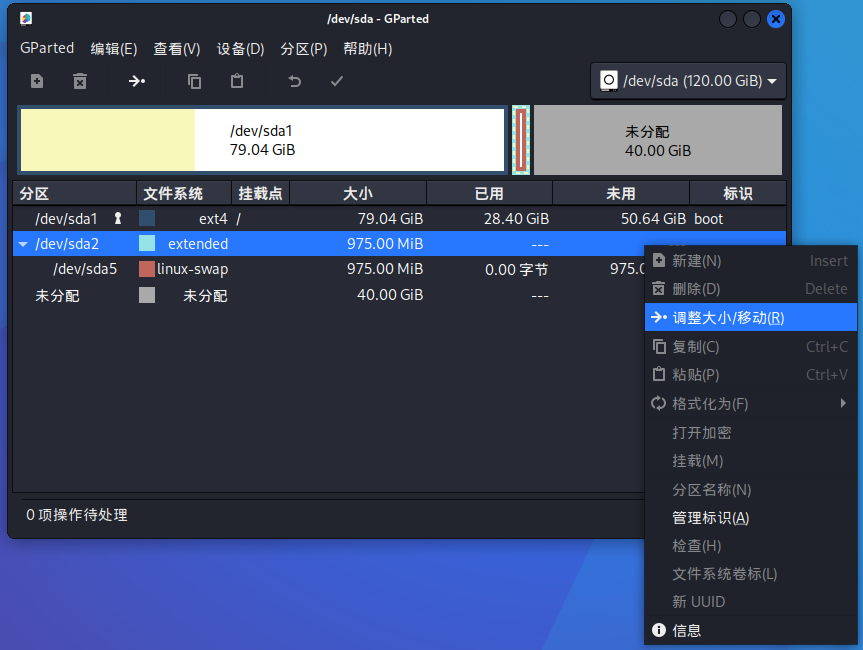The image size is (863, 650).
Task: Choose 新 UUID in context menu
Action: [751, 602]
